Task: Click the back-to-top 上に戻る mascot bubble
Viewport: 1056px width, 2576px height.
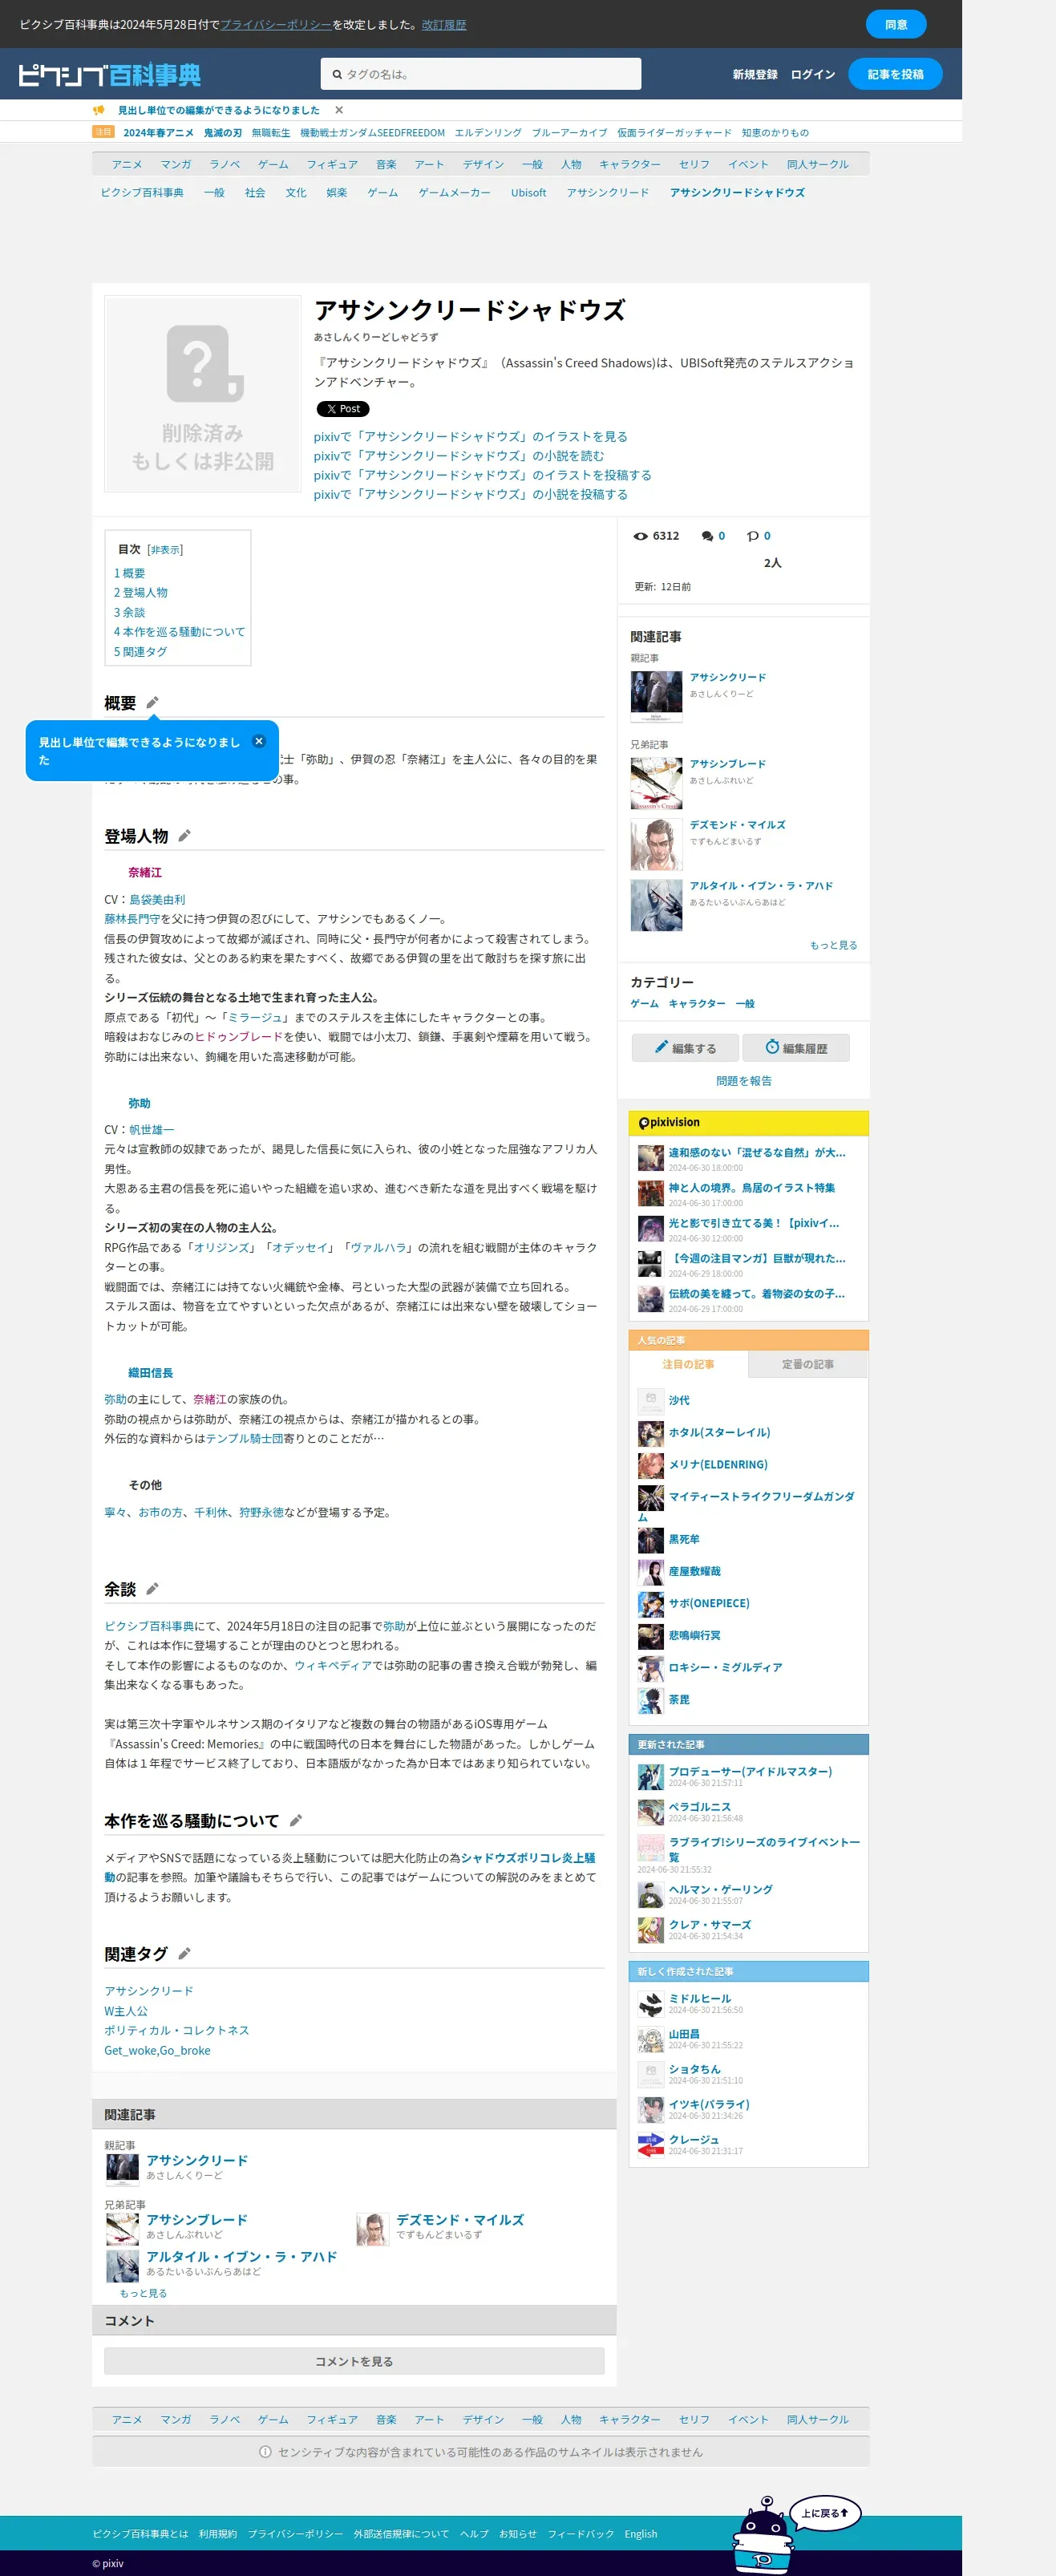Action: point(825,2513)
